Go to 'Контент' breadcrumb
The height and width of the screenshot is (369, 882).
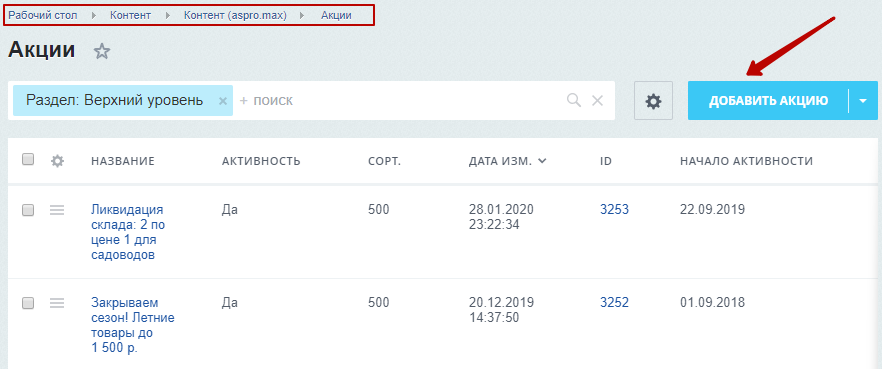[130, 15]
